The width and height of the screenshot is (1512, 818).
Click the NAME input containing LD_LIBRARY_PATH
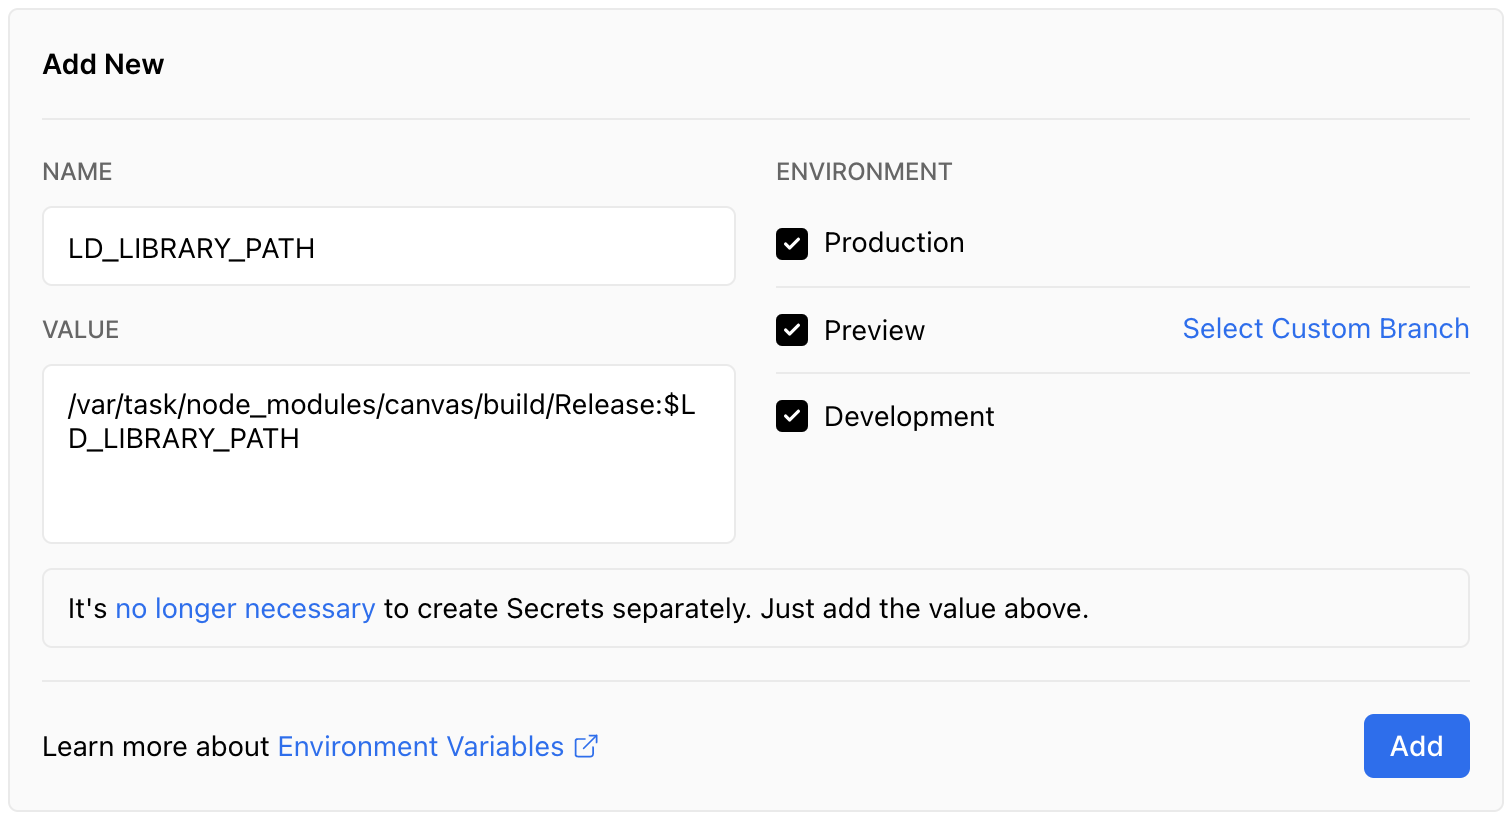388,246
